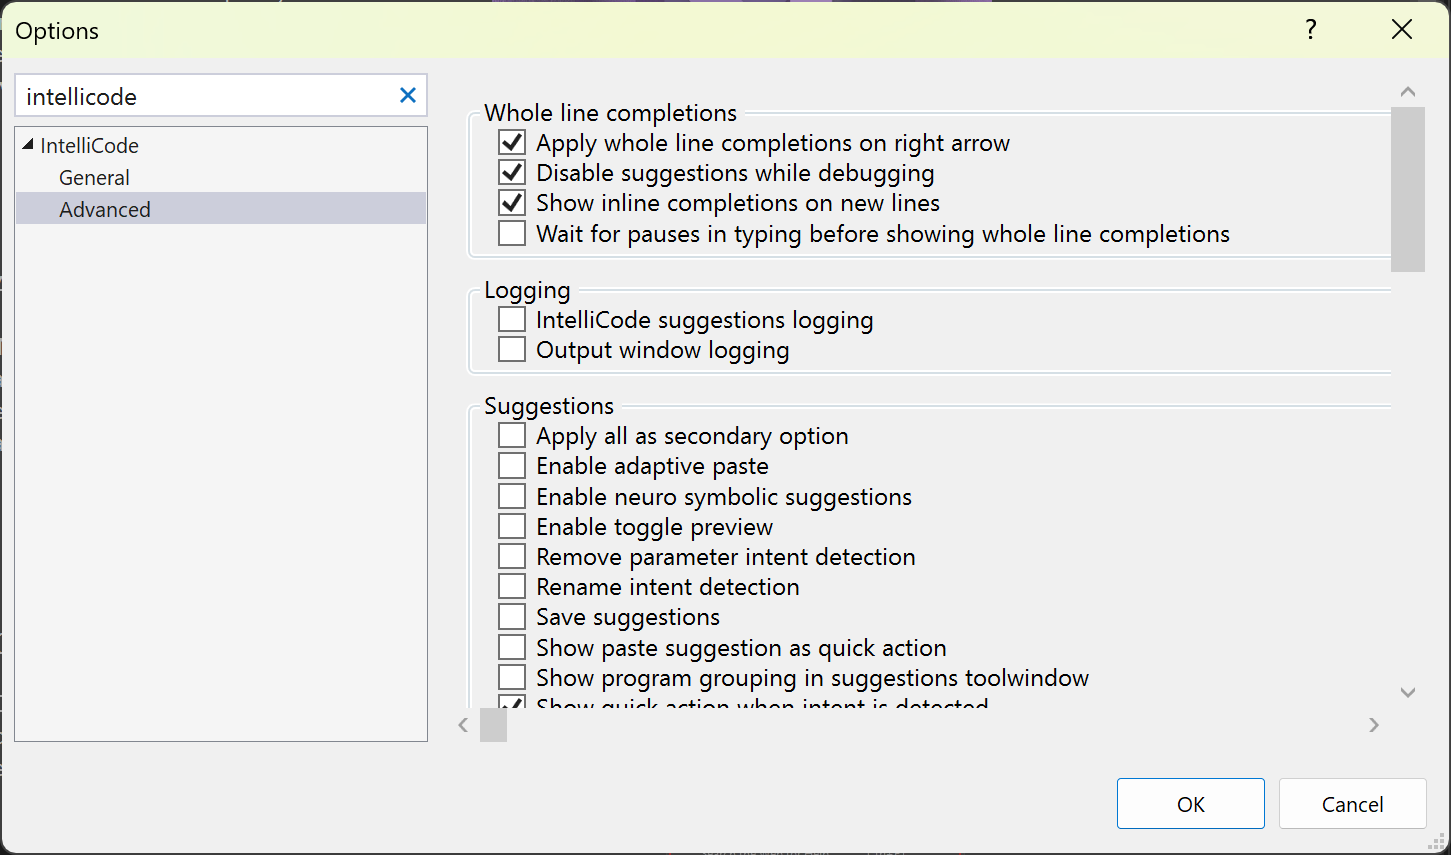Image resolution: width=1451 pixels, height=855 pixels.
Task: Click the right chevron on the horizontal scrollbar
Action: coord(1374,725)
